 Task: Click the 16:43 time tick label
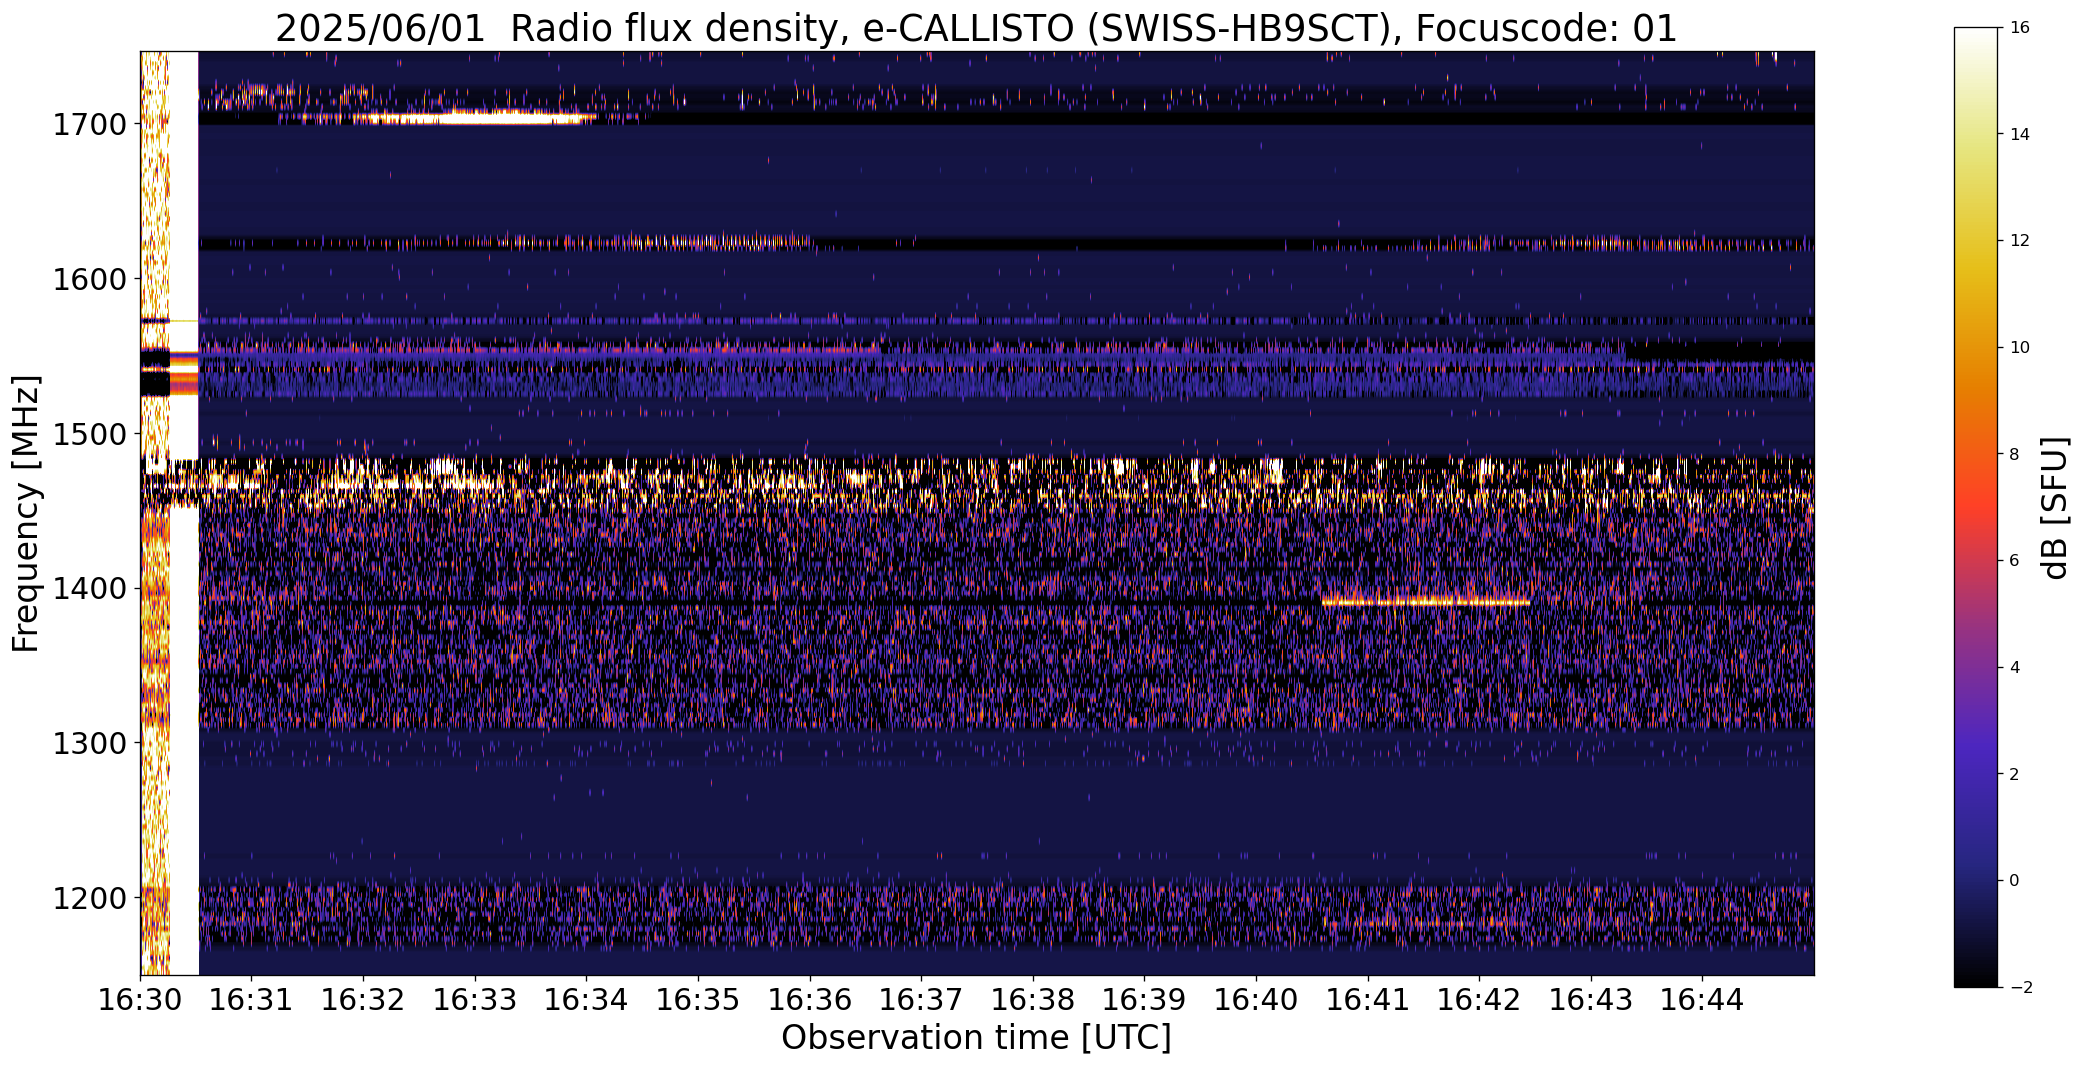click(1591, 1000)
